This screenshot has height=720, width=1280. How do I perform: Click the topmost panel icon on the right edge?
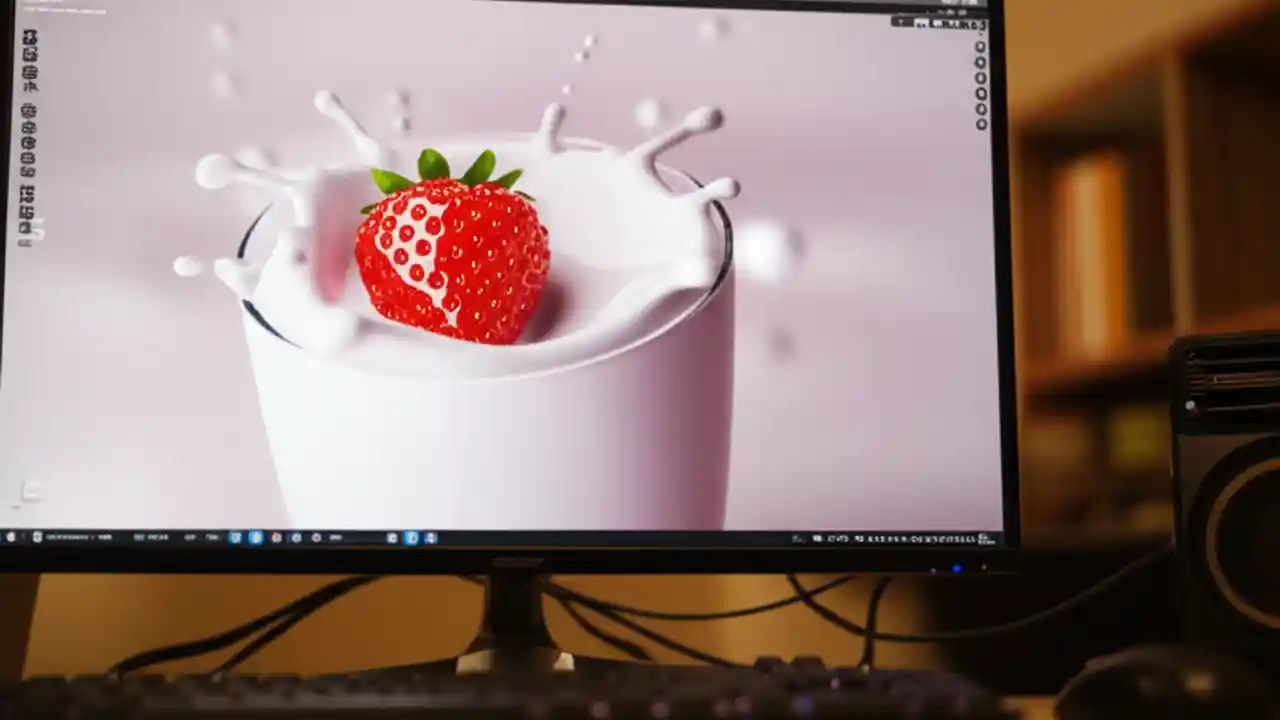tap(980, 45)
